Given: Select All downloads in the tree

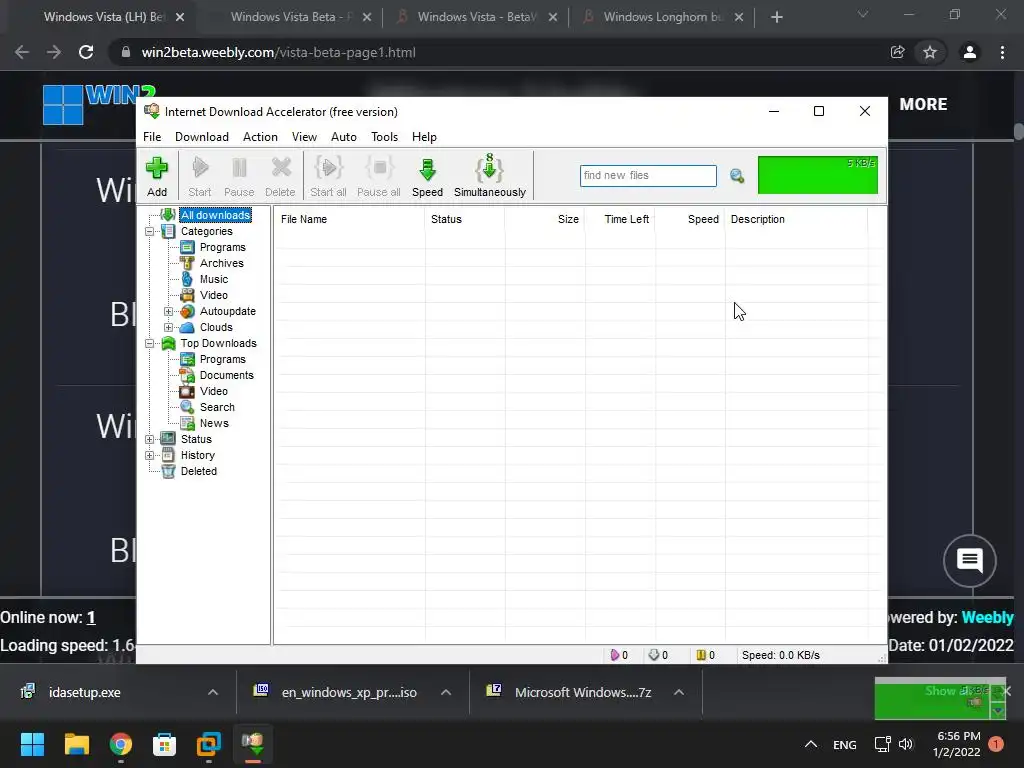Looking at the screenshot, I should [x=216, y=215].
